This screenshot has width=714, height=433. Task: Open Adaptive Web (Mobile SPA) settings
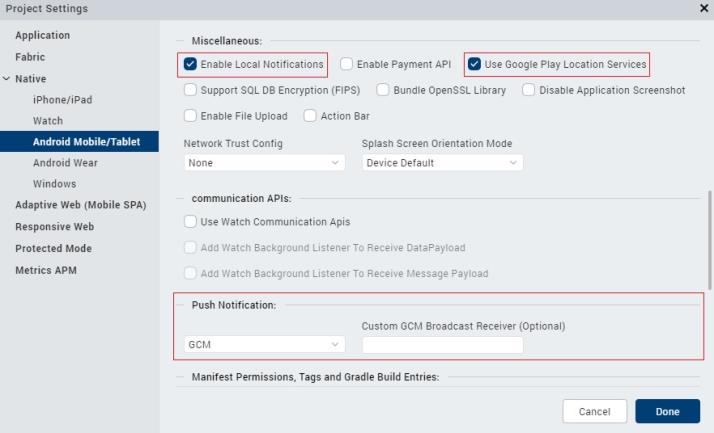80,205
